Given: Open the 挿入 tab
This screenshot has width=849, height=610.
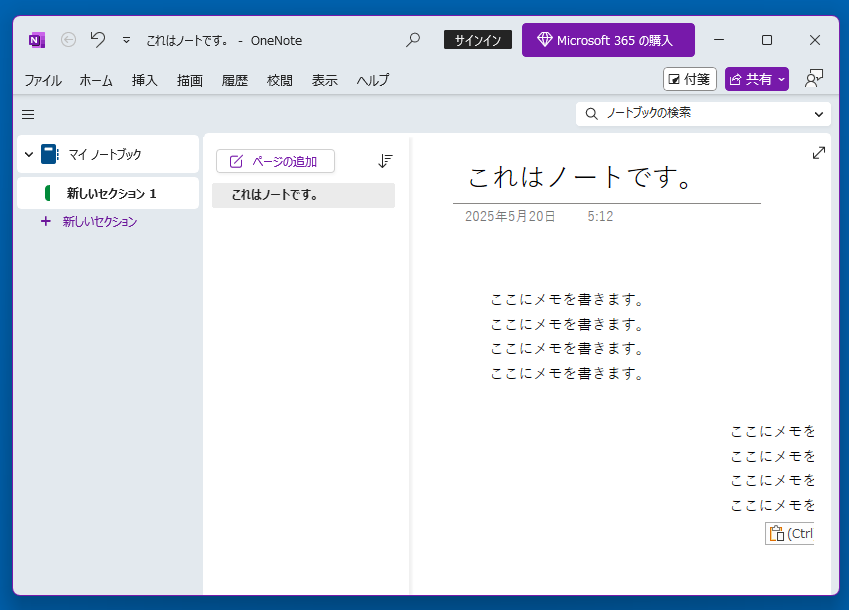Looking at the screenshot, I should coord(145,80).
